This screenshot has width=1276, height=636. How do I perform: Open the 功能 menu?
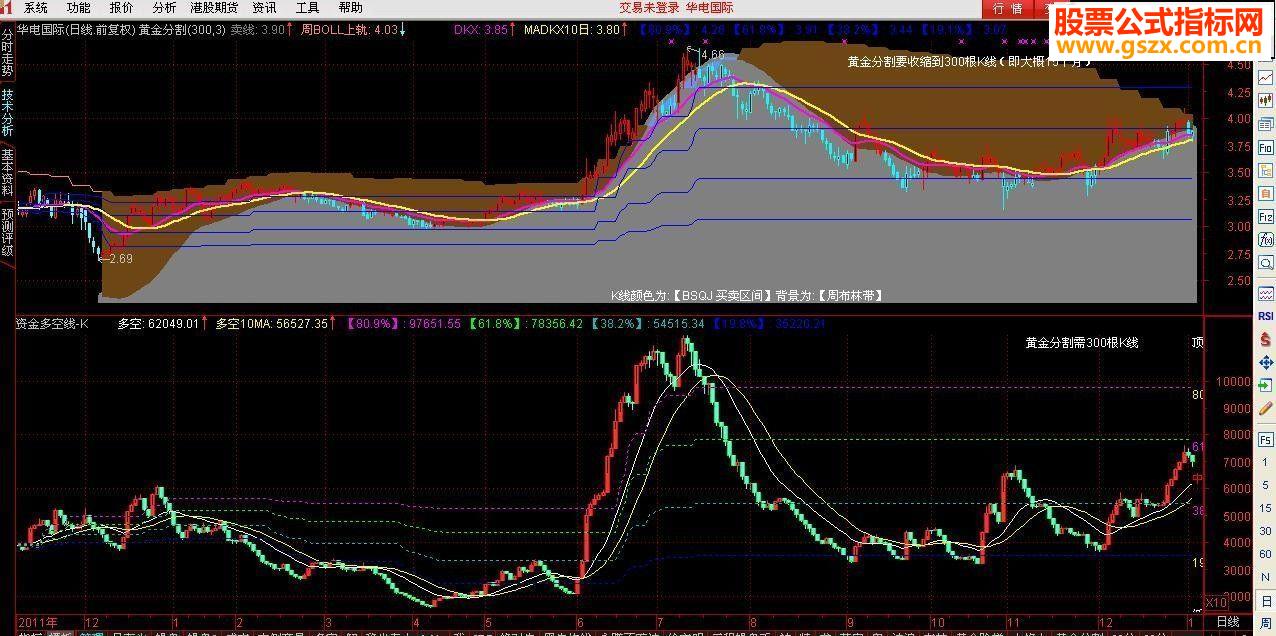point(79,8)
